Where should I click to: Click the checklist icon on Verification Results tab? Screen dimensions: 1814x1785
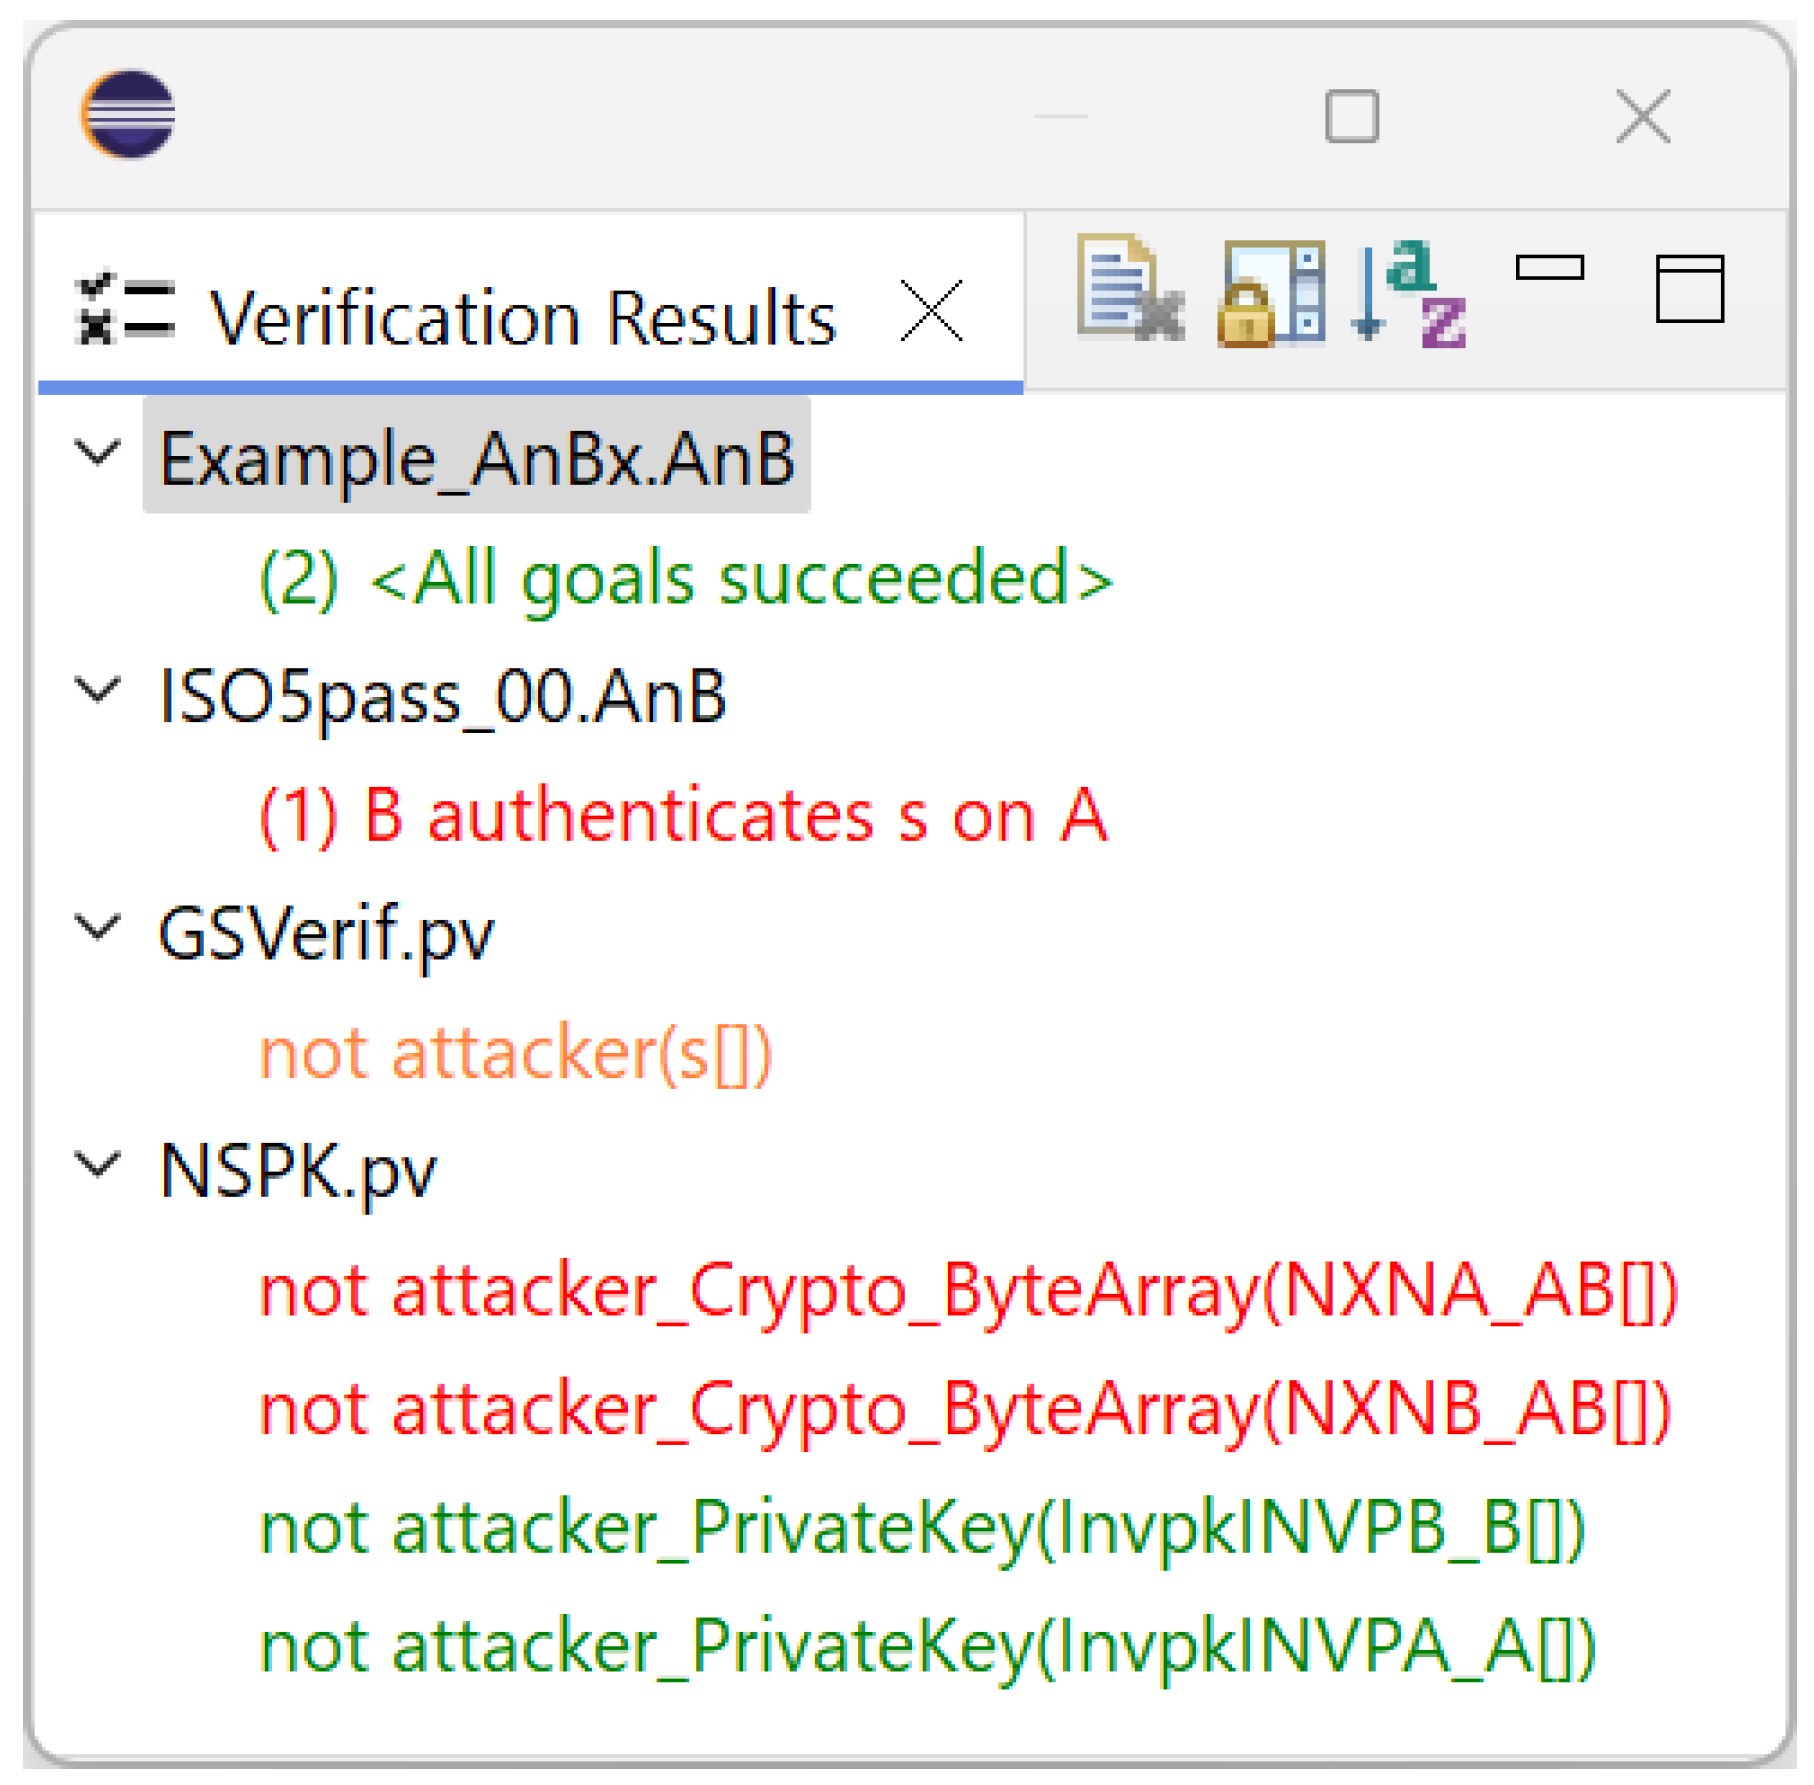[125, 310]
